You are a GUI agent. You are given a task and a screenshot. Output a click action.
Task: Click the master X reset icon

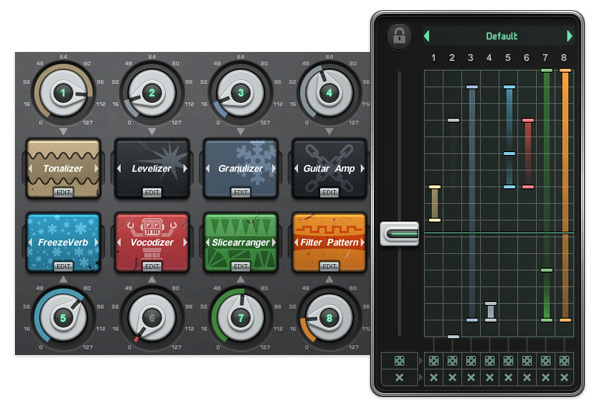click(399, 377)
